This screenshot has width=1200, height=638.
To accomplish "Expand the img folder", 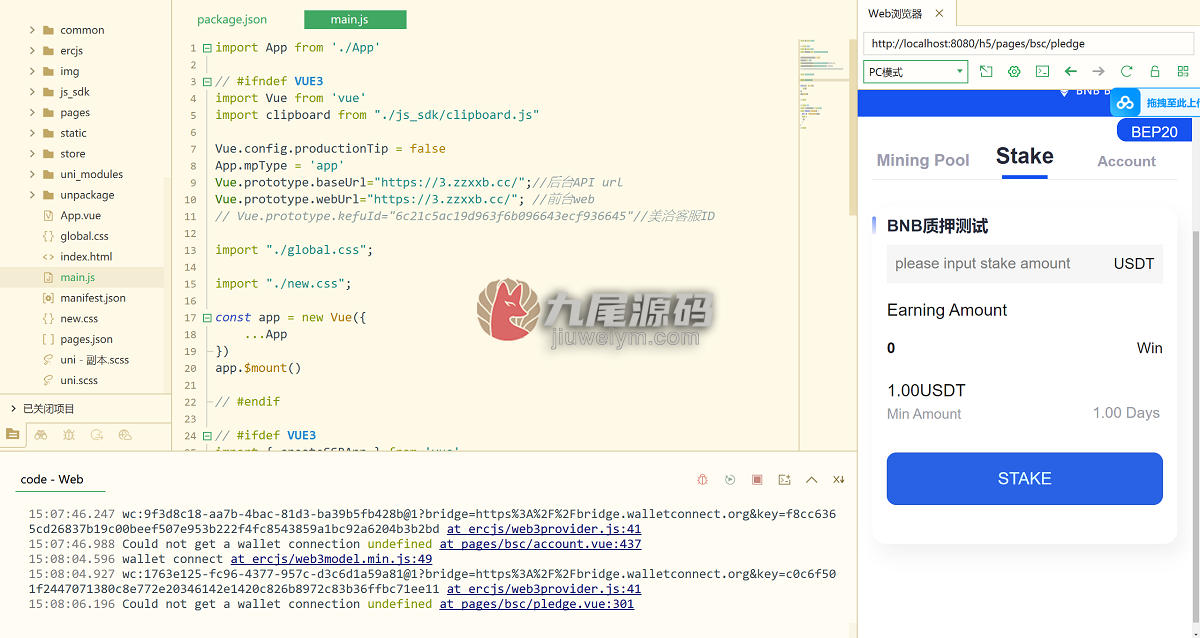I will coord(32,71).
